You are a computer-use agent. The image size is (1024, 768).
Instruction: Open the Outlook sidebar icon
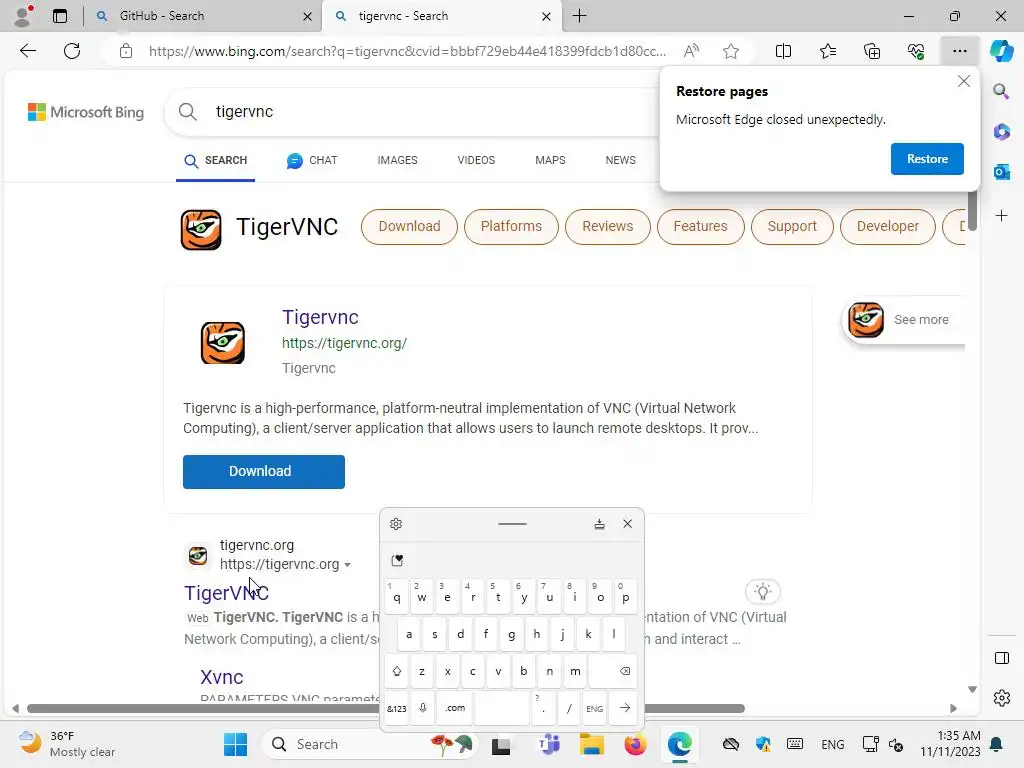1001,172
